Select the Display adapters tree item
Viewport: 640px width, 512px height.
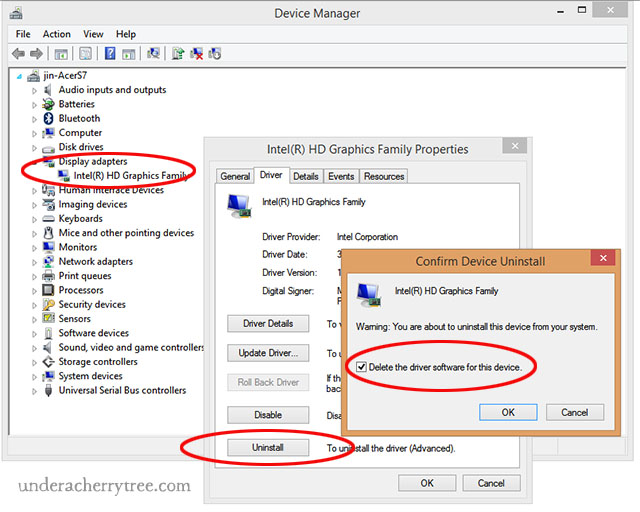click(x=93, y=161)
